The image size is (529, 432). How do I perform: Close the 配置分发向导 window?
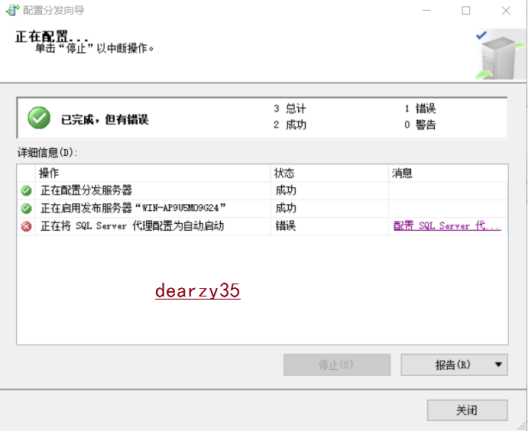(506, 11)
